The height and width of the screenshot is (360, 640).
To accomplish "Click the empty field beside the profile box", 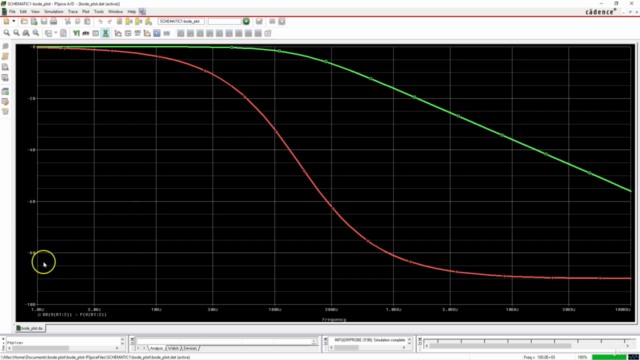I will (224, 21).
